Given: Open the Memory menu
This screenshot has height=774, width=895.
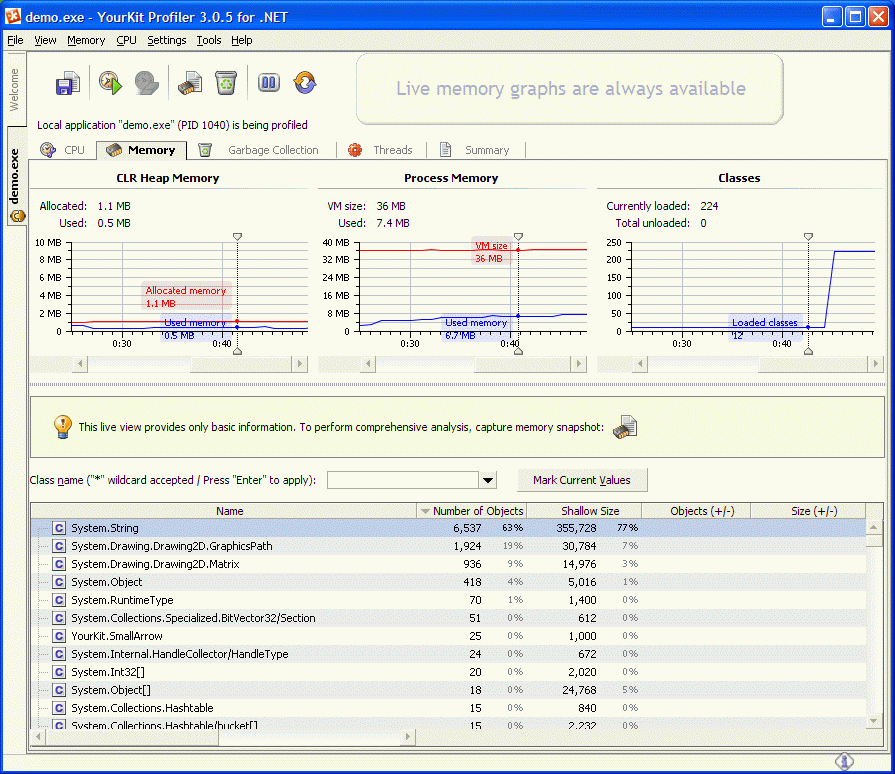Looking at the screenshot, I should point(86,40).
